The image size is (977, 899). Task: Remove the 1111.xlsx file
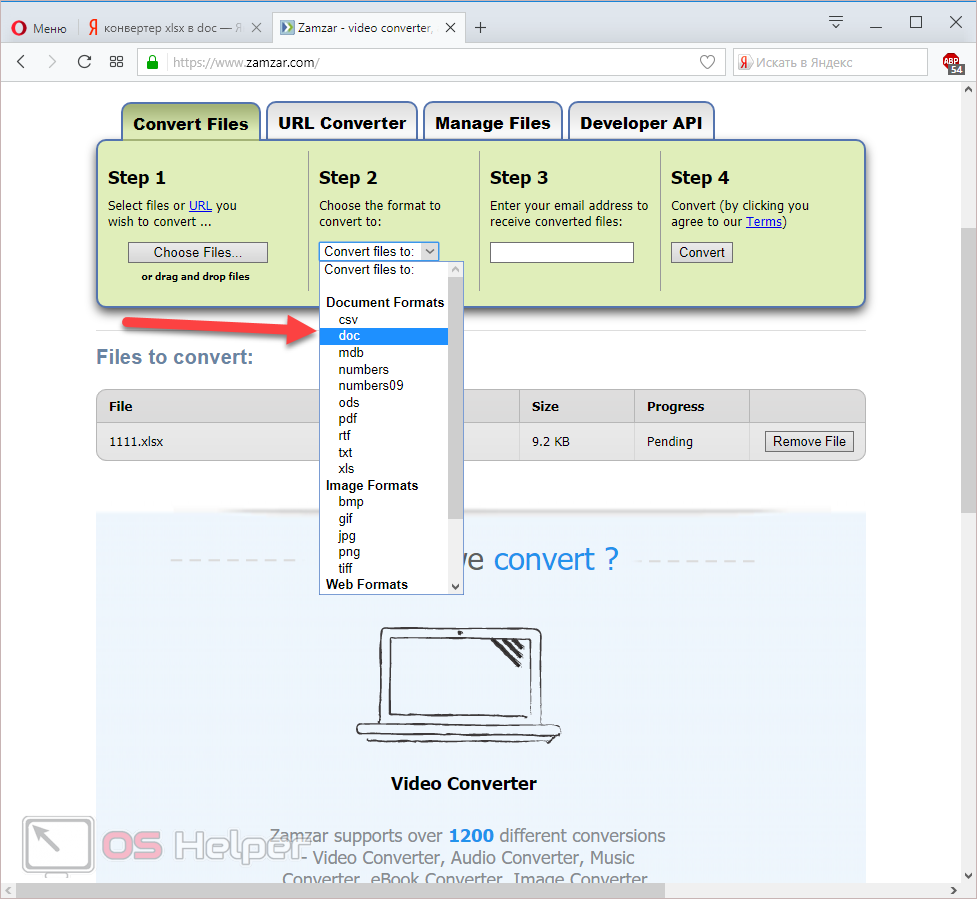[809, 441]
